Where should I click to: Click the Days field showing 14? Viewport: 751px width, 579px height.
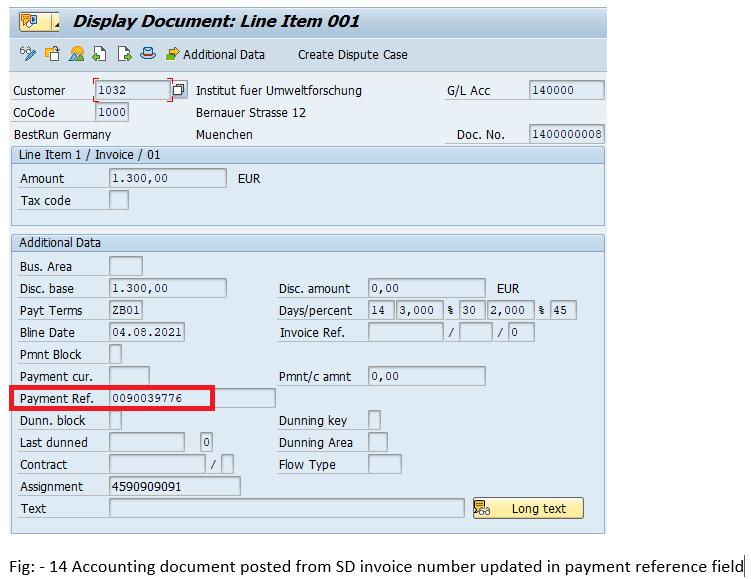tap(381, 310)
